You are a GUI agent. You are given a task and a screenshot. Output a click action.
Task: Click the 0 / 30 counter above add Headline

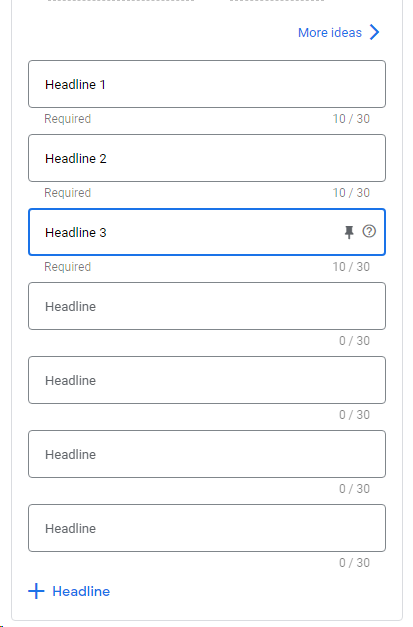point(354,563)
